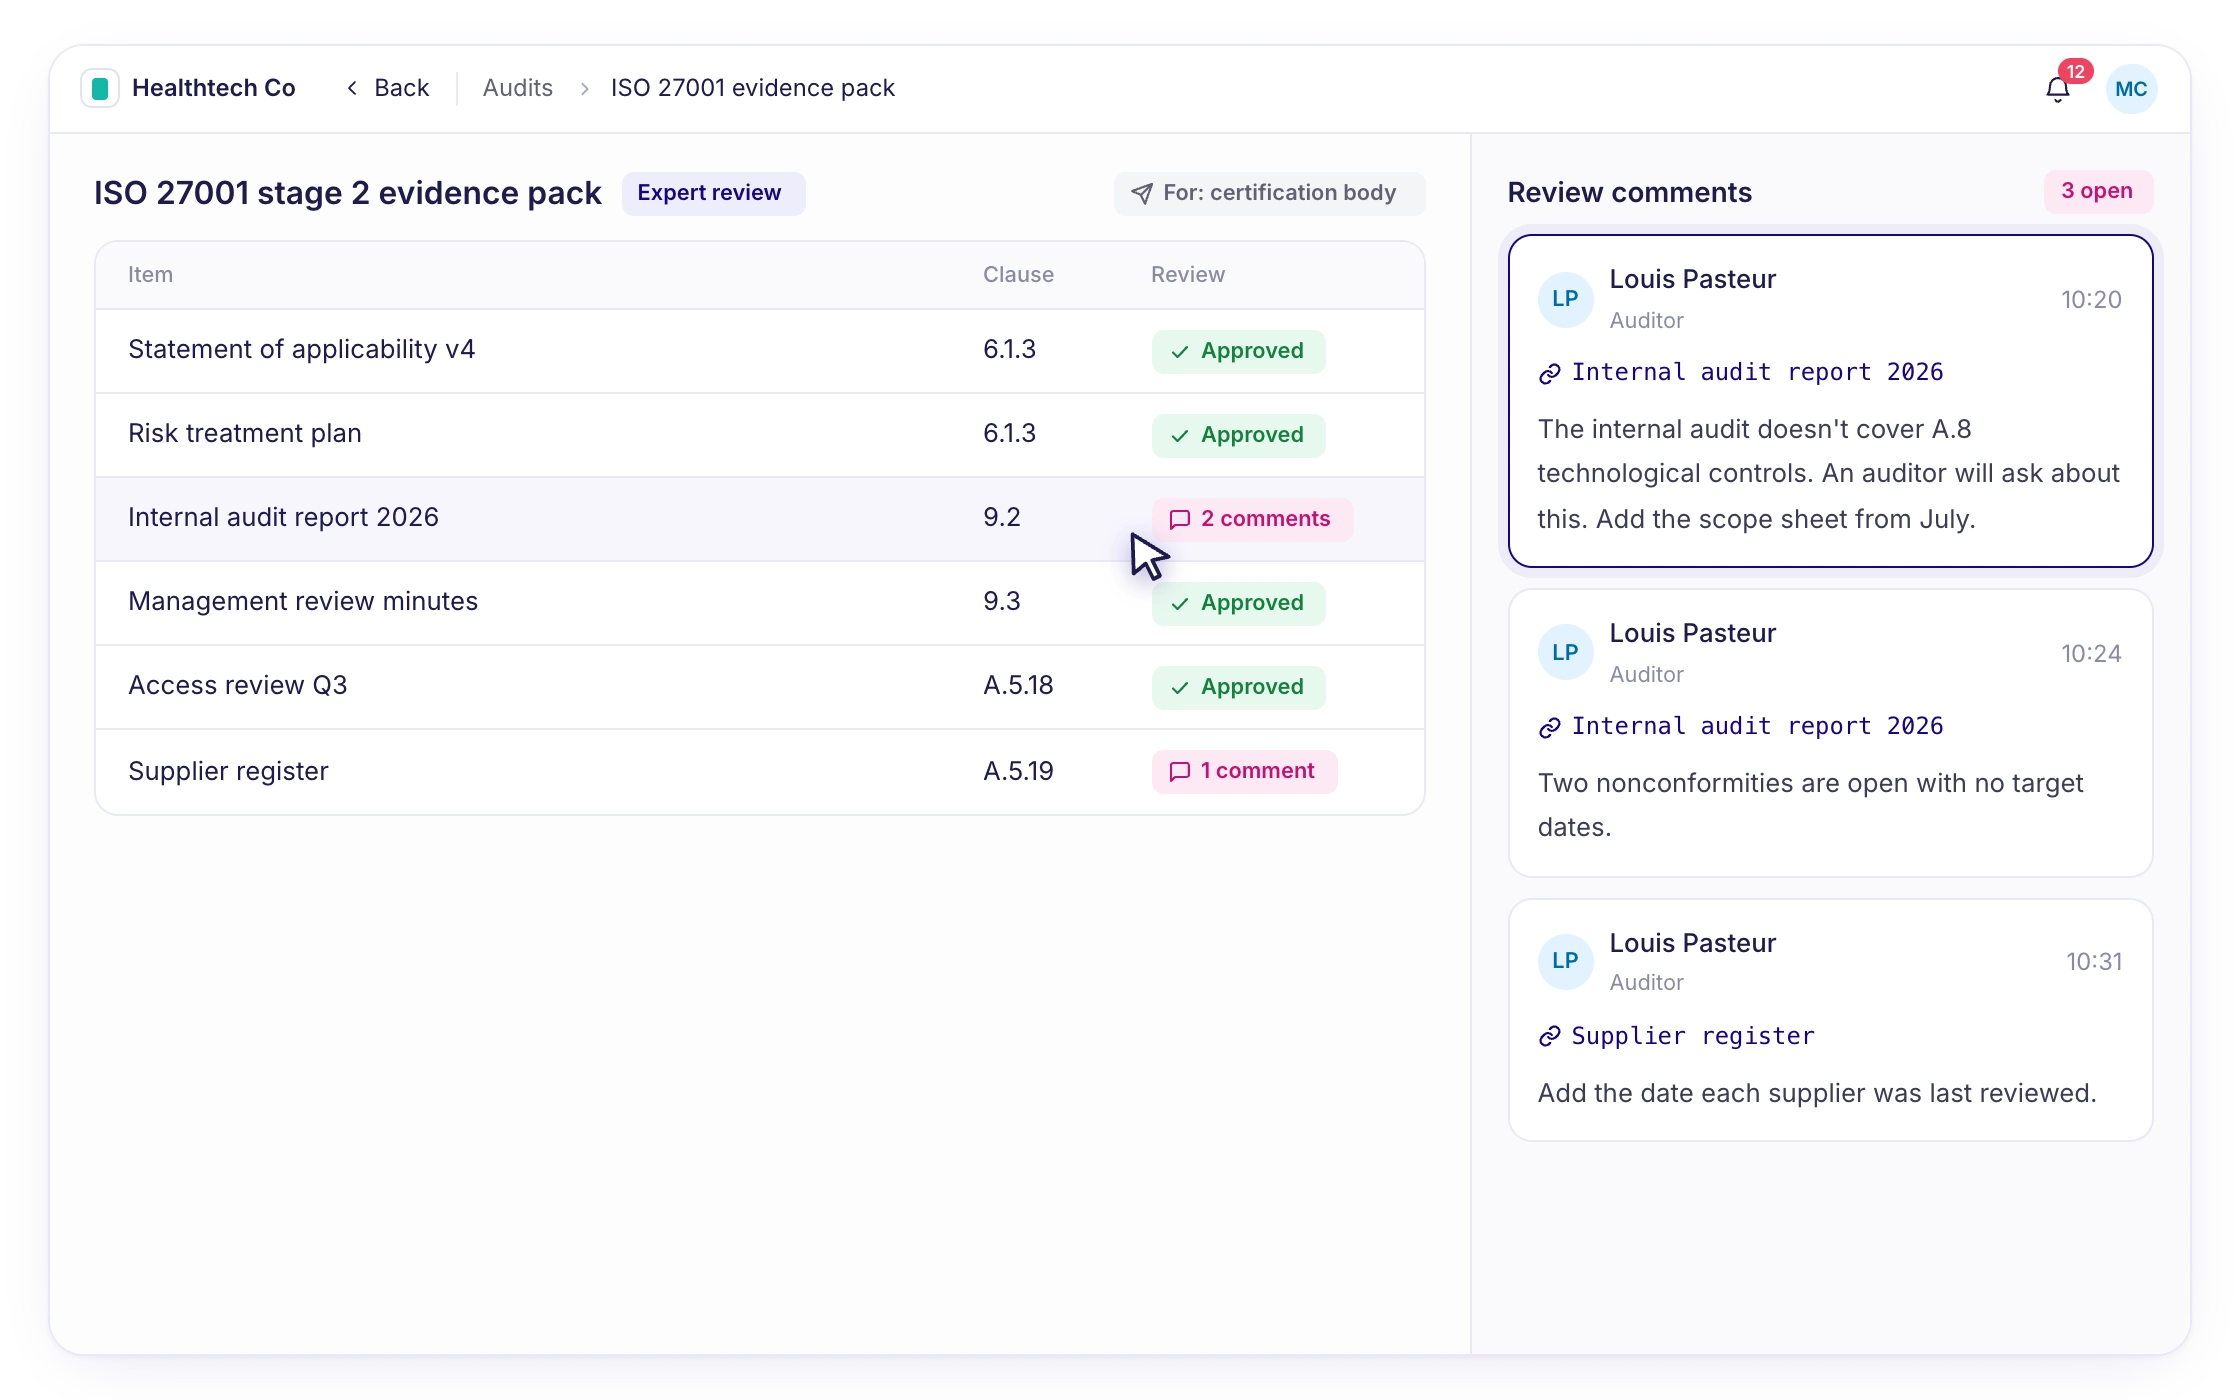Image resolution: width=2240 pixels, height=1400 pixels.
Task: Click the LP avatar on the 10:31 comment
Action: [1565, 961]
